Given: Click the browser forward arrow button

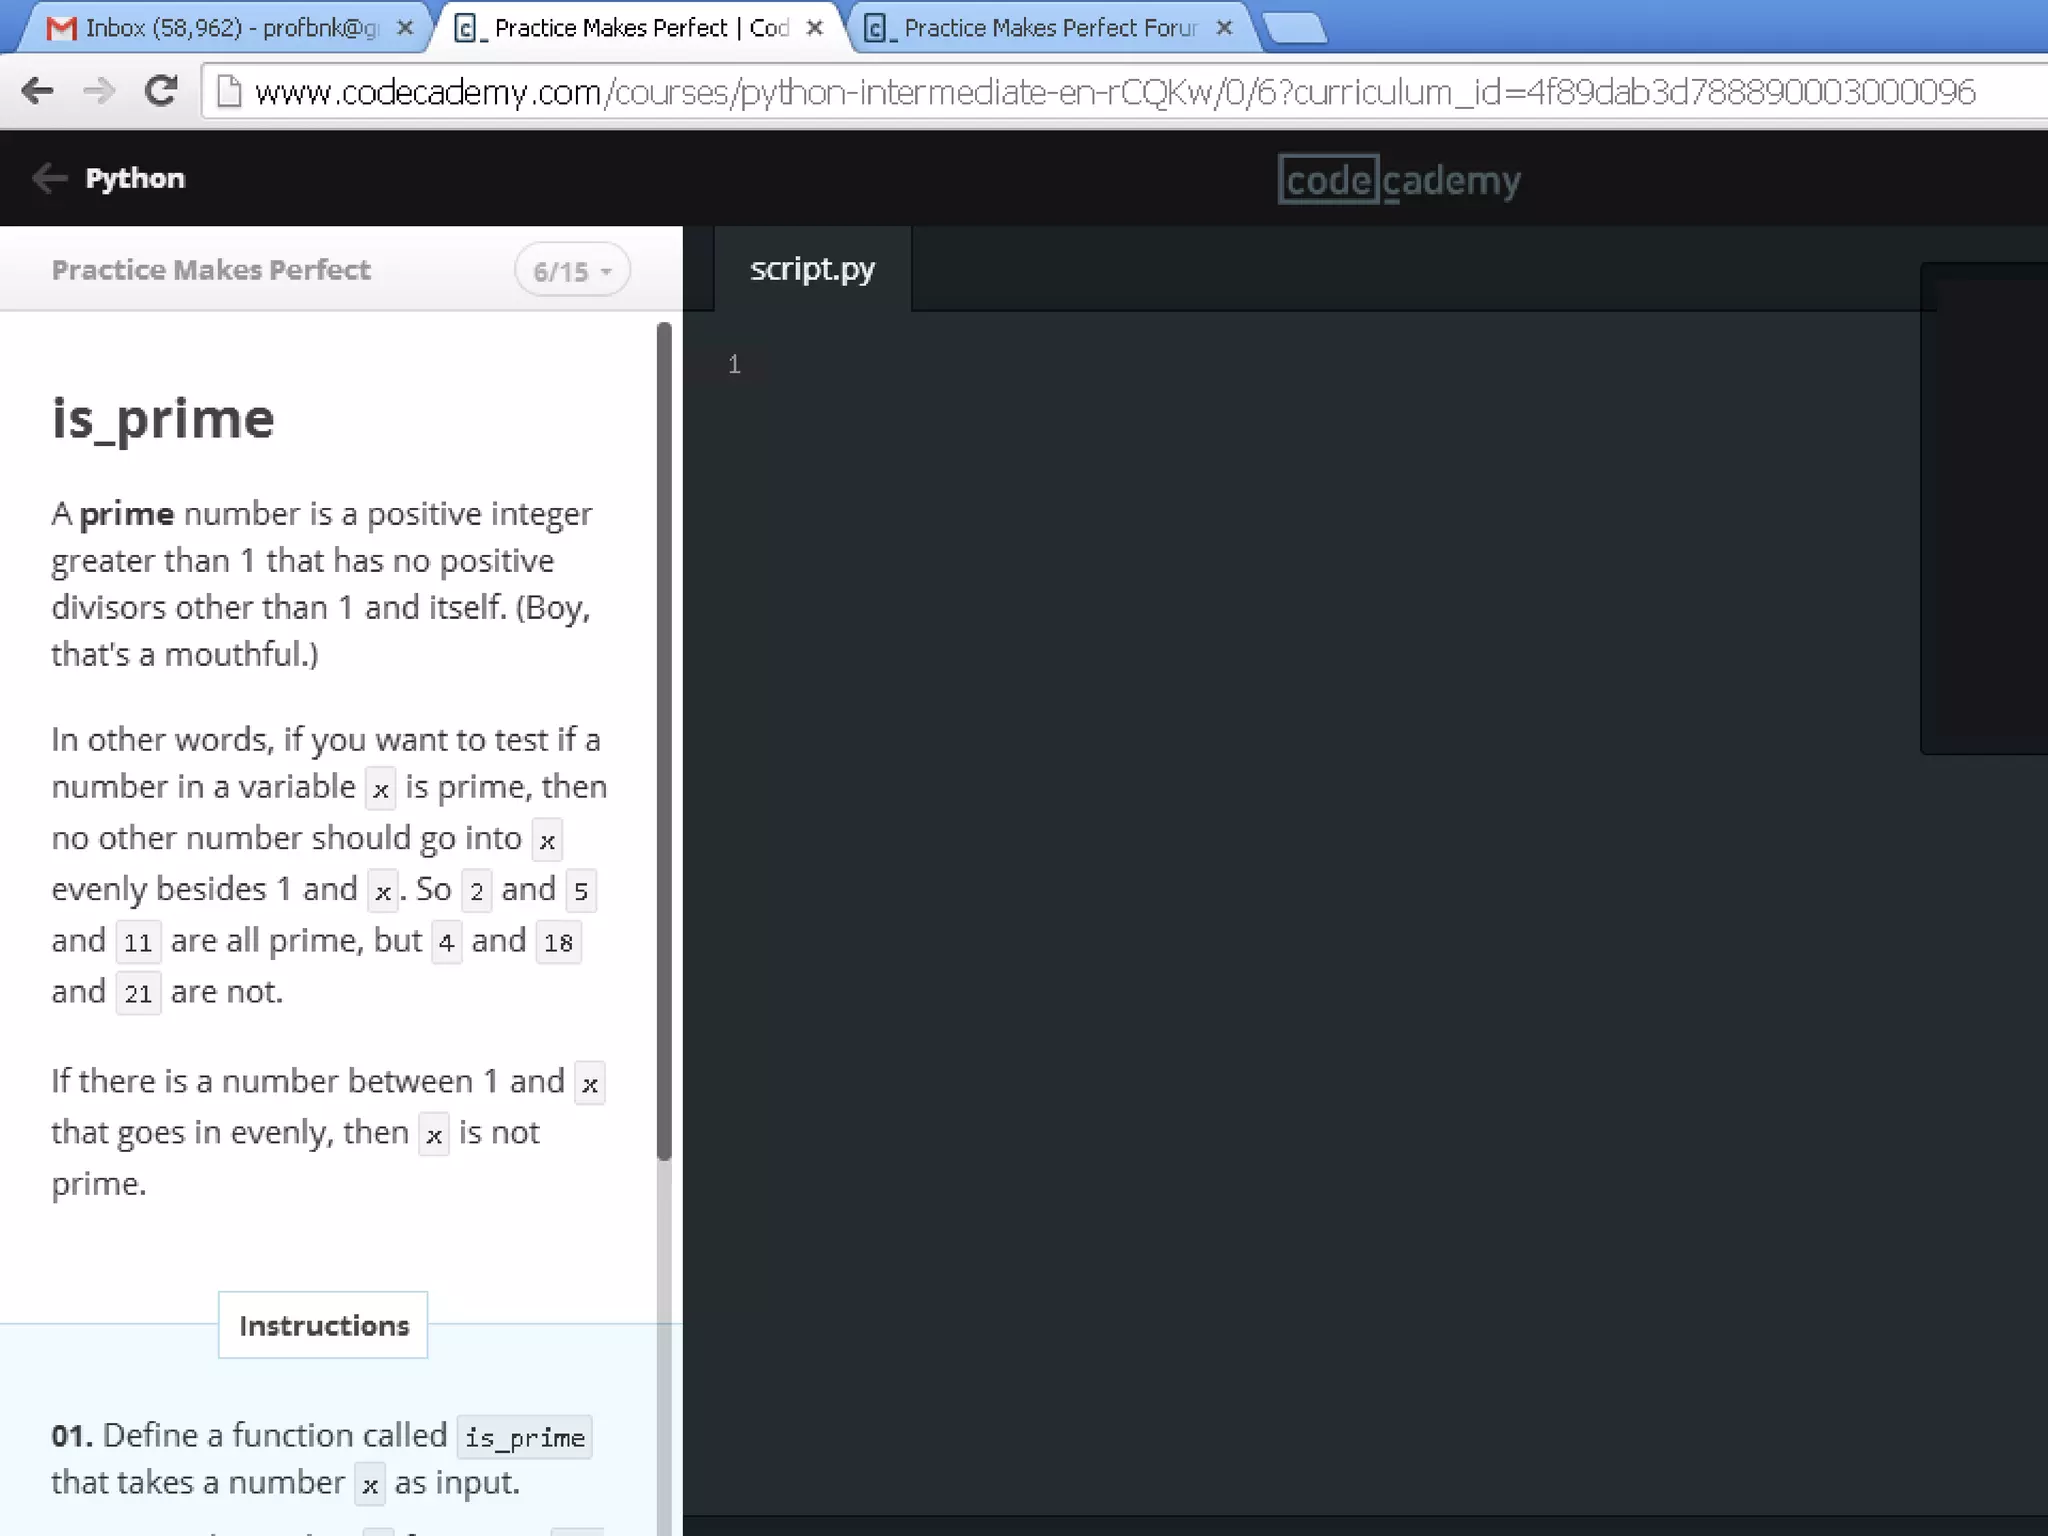Looking at the screenshot, I should point(99,91).
